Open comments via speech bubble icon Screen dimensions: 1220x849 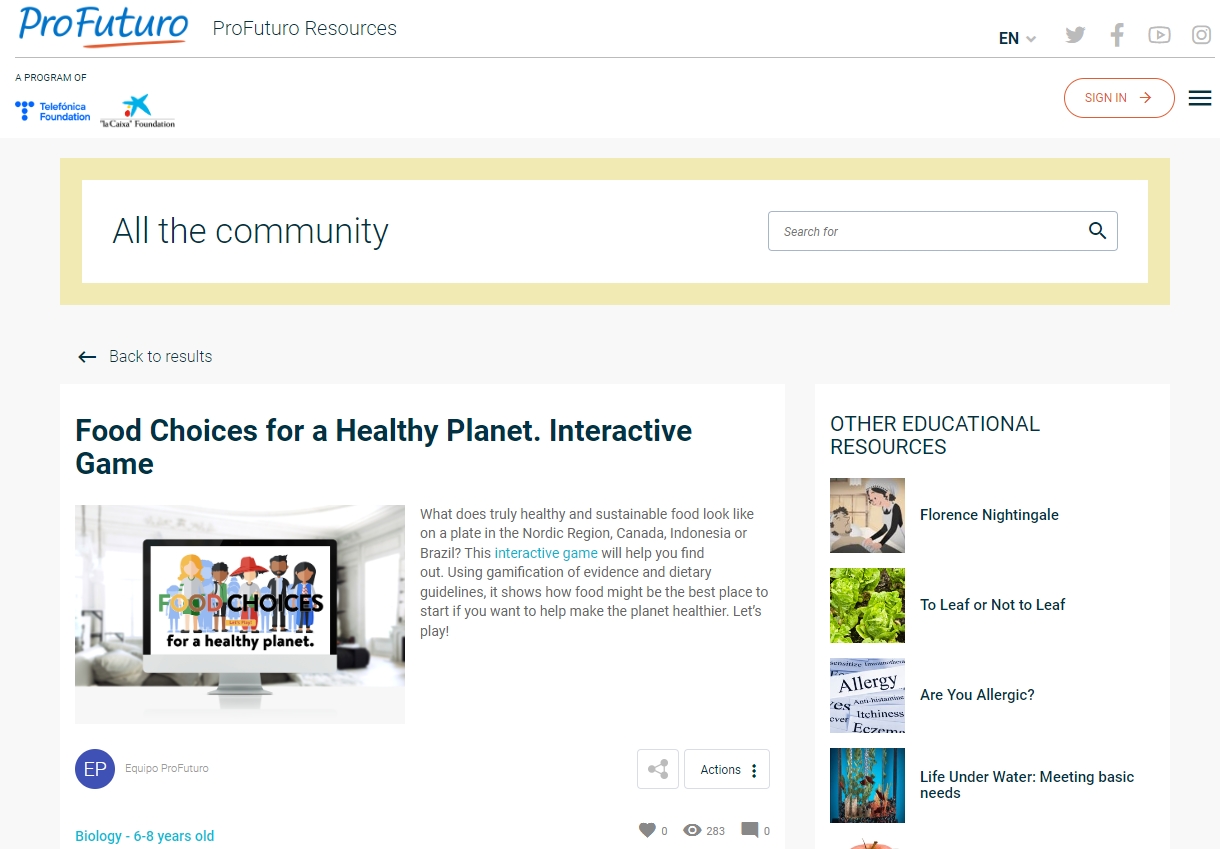click(x=749, y=830)
